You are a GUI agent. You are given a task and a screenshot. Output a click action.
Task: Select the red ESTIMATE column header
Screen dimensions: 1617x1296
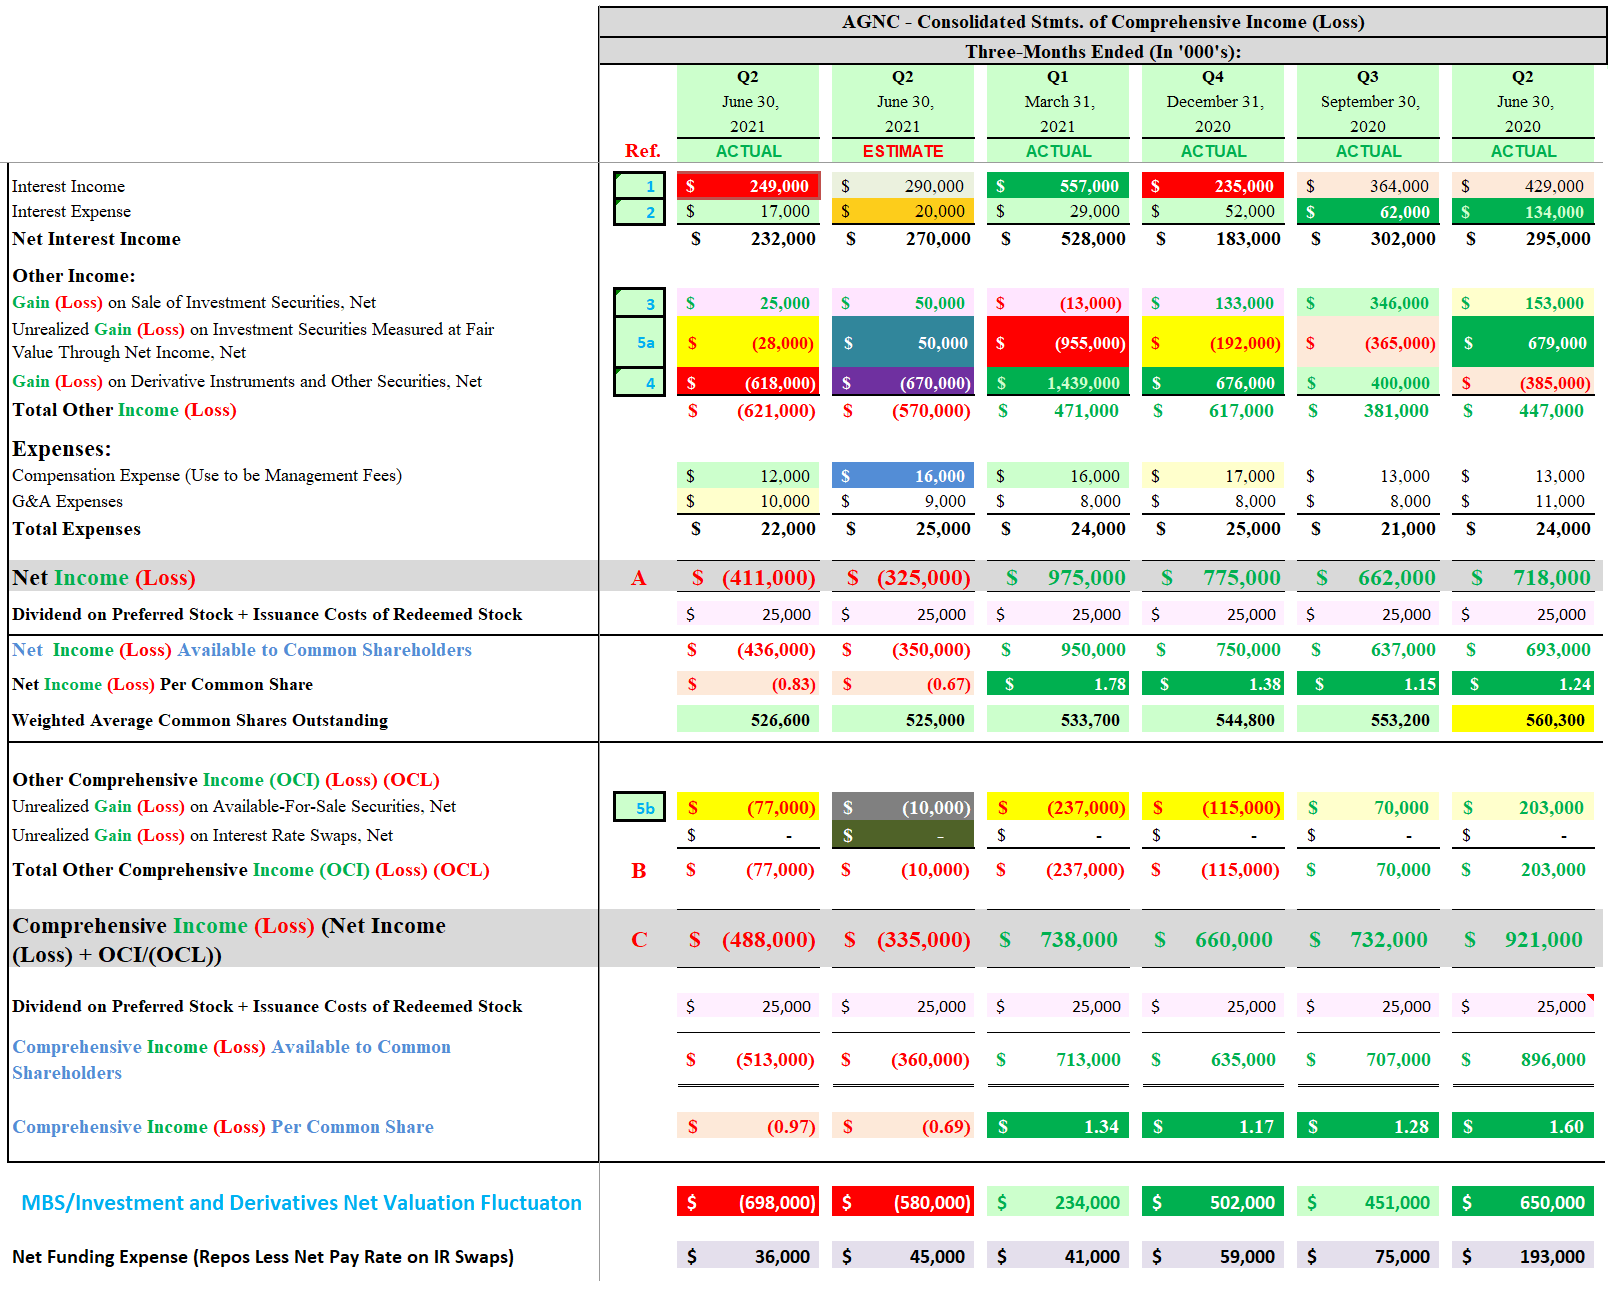pos(903,151)
